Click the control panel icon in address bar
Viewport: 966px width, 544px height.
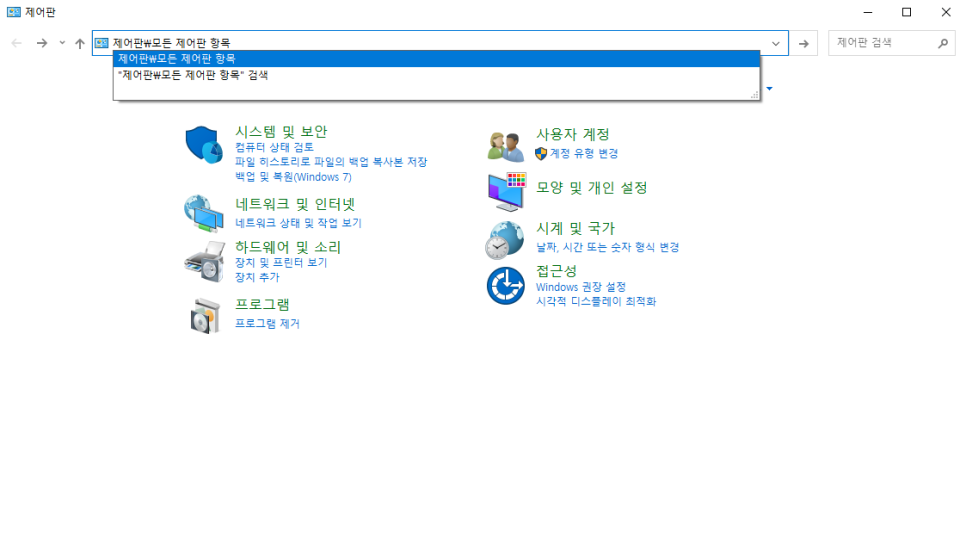point(102,43)
